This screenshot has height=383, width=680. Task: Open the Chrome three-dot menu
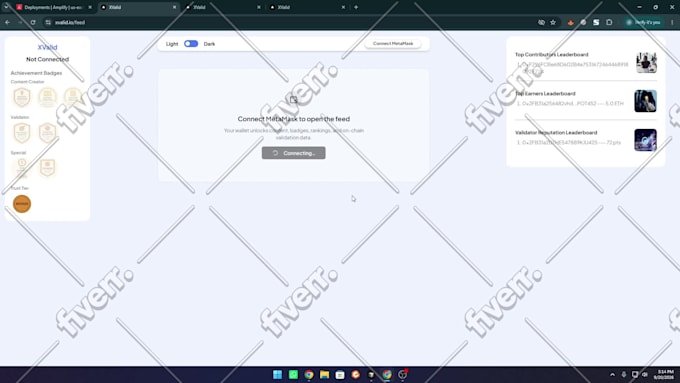tap(672, 22)
